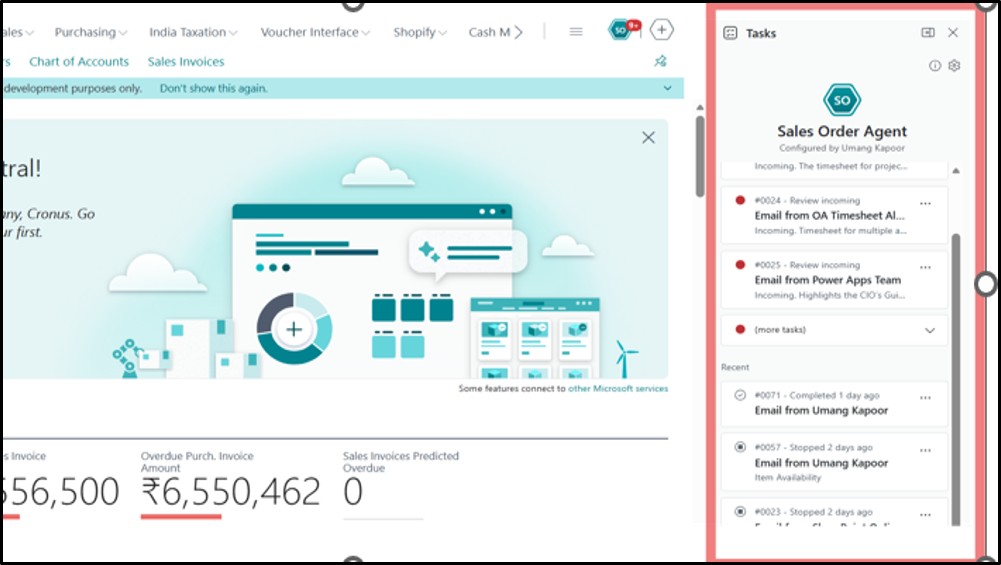Open Email from Power Apps Team task
This screenshot has height=565, width=1001.
click(x=834, y=280)
